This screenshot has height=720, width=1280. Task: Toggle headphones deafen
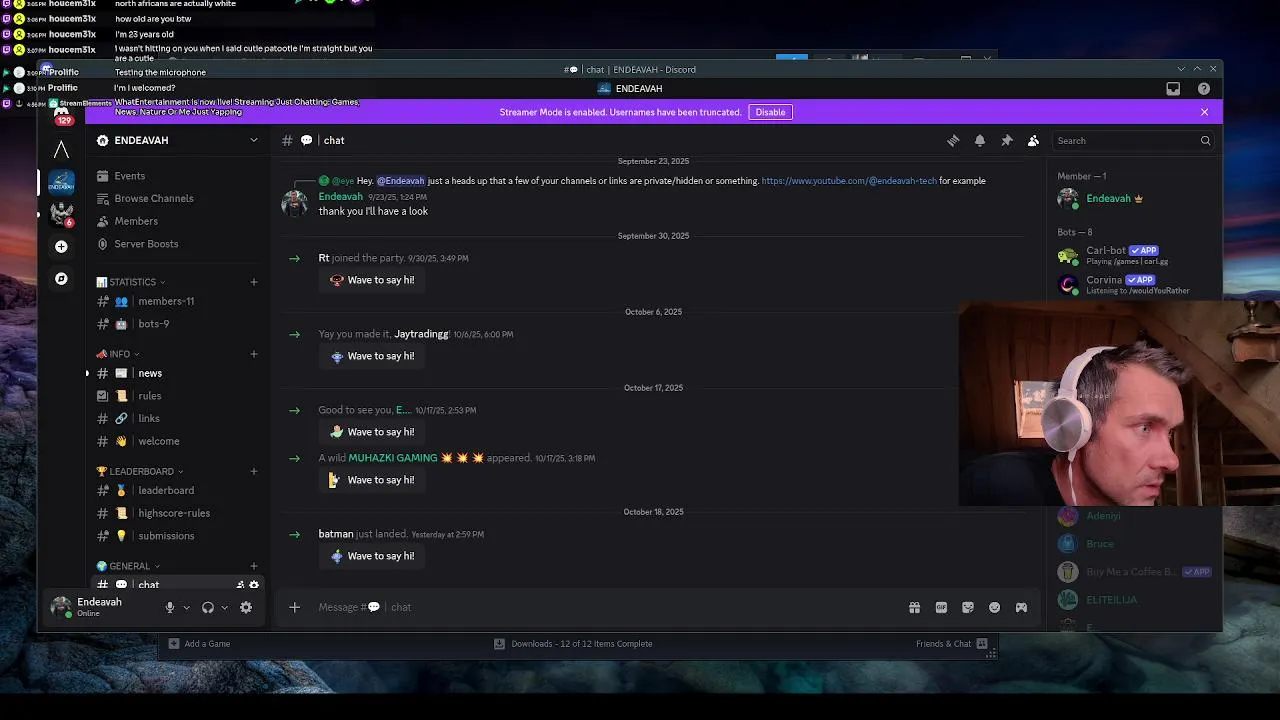coord(208,607)
